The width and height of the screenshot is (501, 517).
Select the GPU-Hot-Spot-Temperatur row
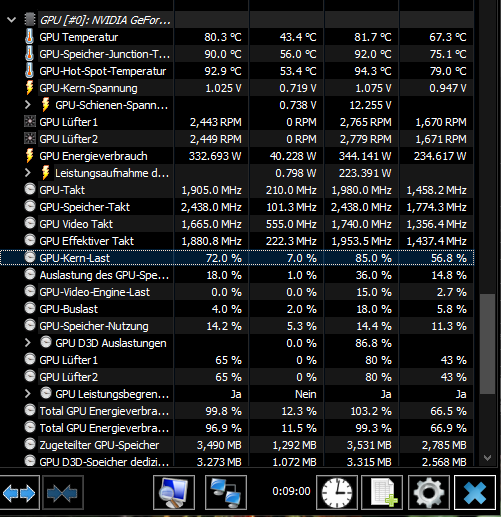click(x=237, y=71)
